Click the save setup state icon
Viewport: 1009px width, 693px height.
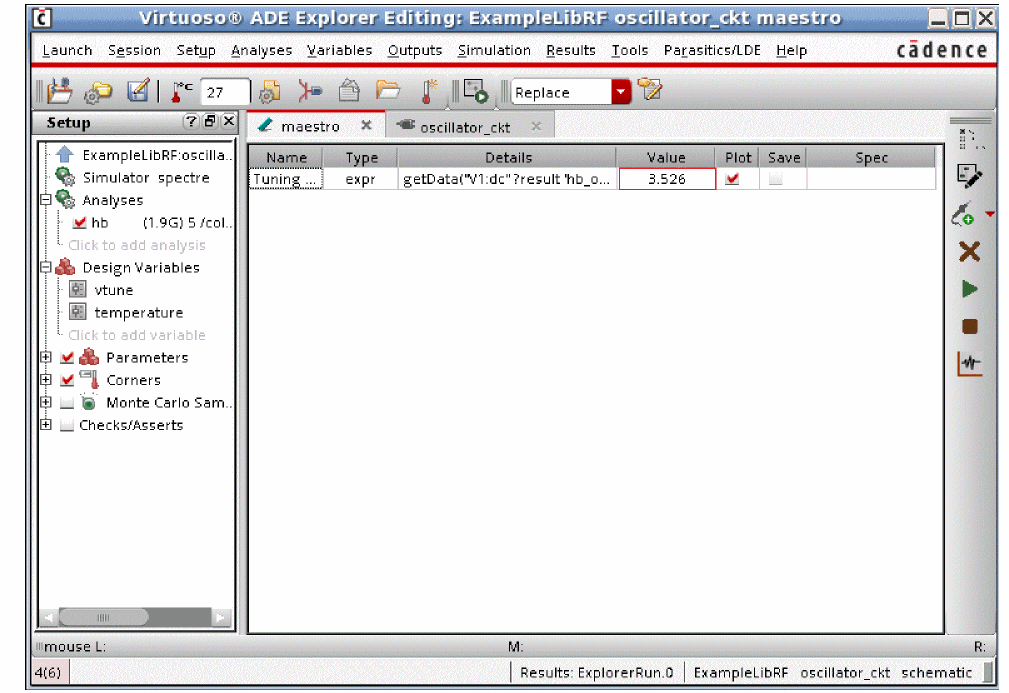tap(138, 91)
